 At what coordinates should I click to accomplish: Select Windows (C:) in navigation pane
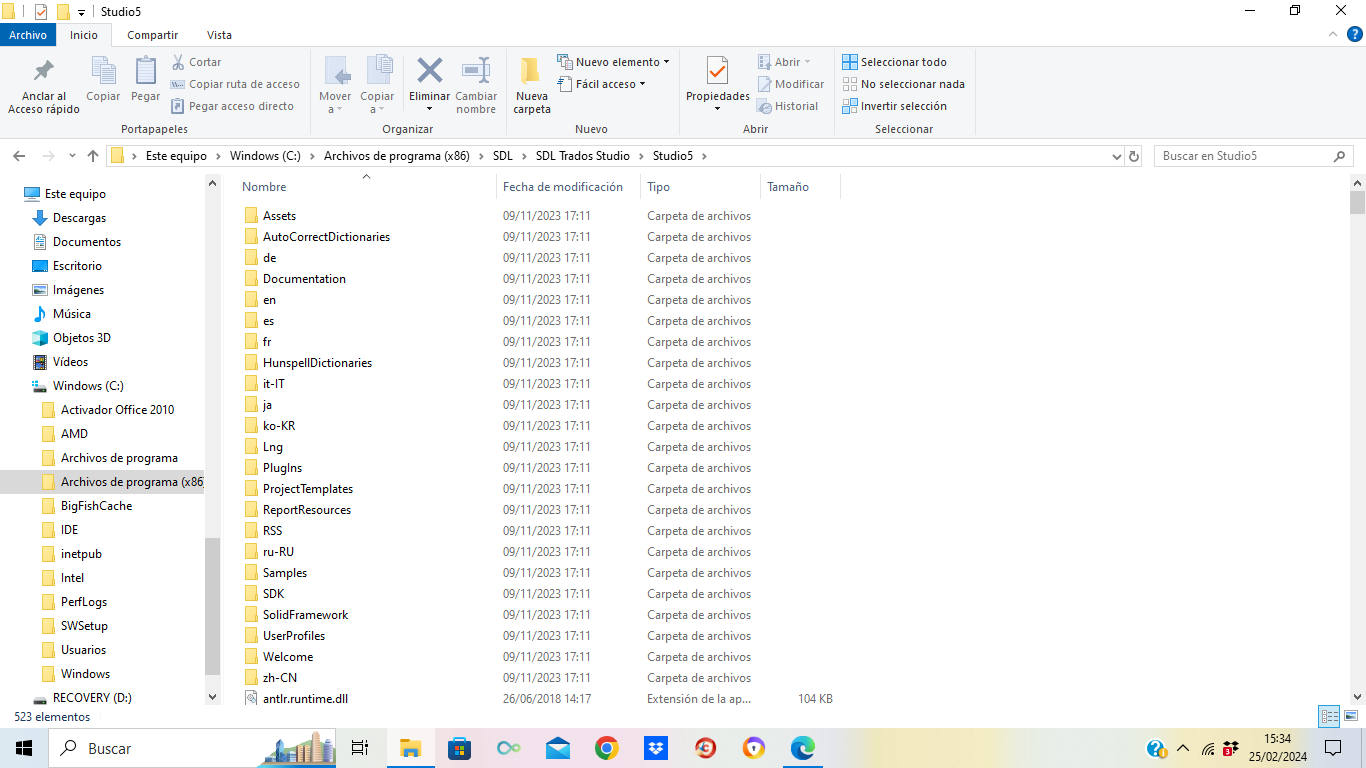(x=88, y=386)
